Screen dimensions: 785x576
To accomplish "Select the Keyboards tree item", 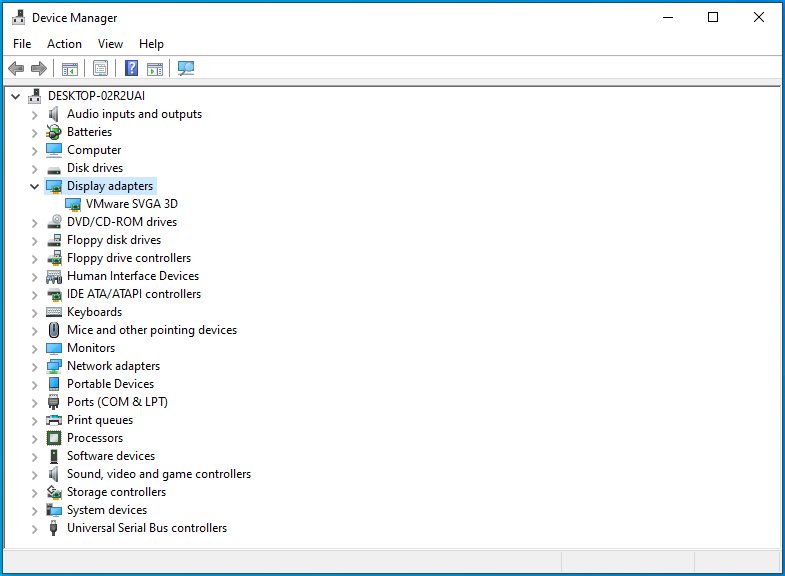I will (x=94, y=312).
